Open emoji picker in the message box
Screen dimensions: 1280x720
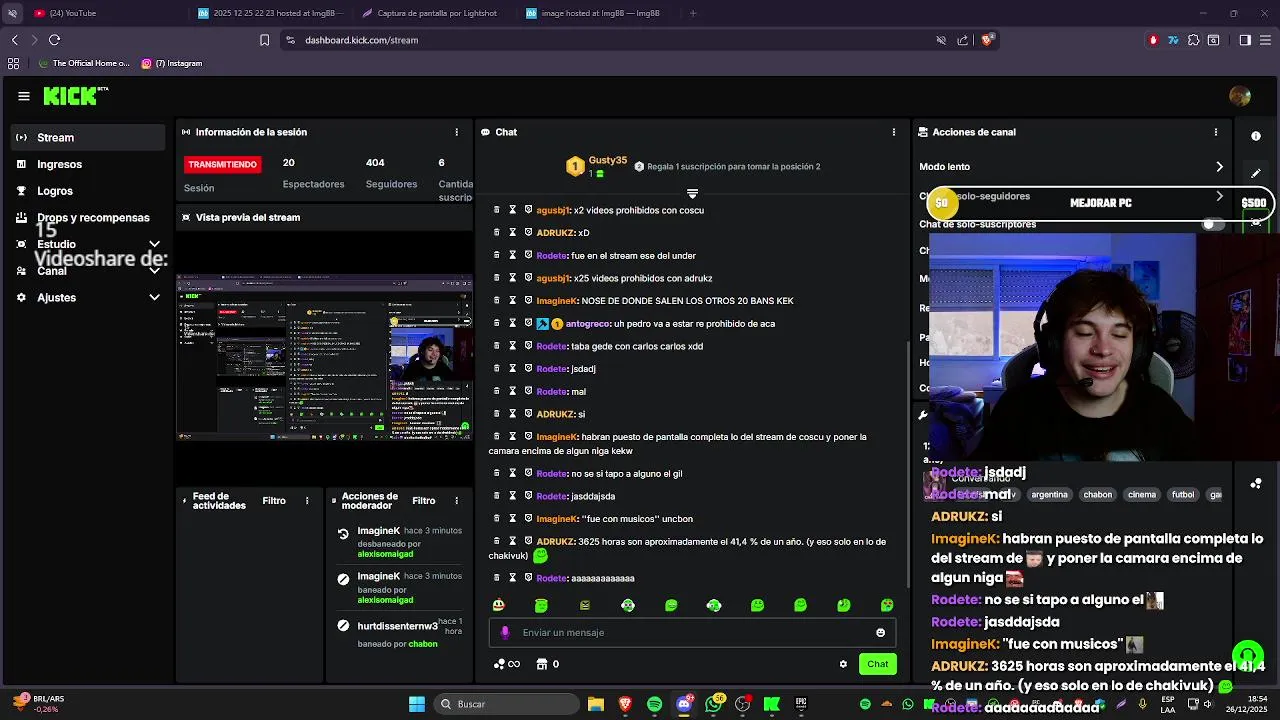(880, 632)
